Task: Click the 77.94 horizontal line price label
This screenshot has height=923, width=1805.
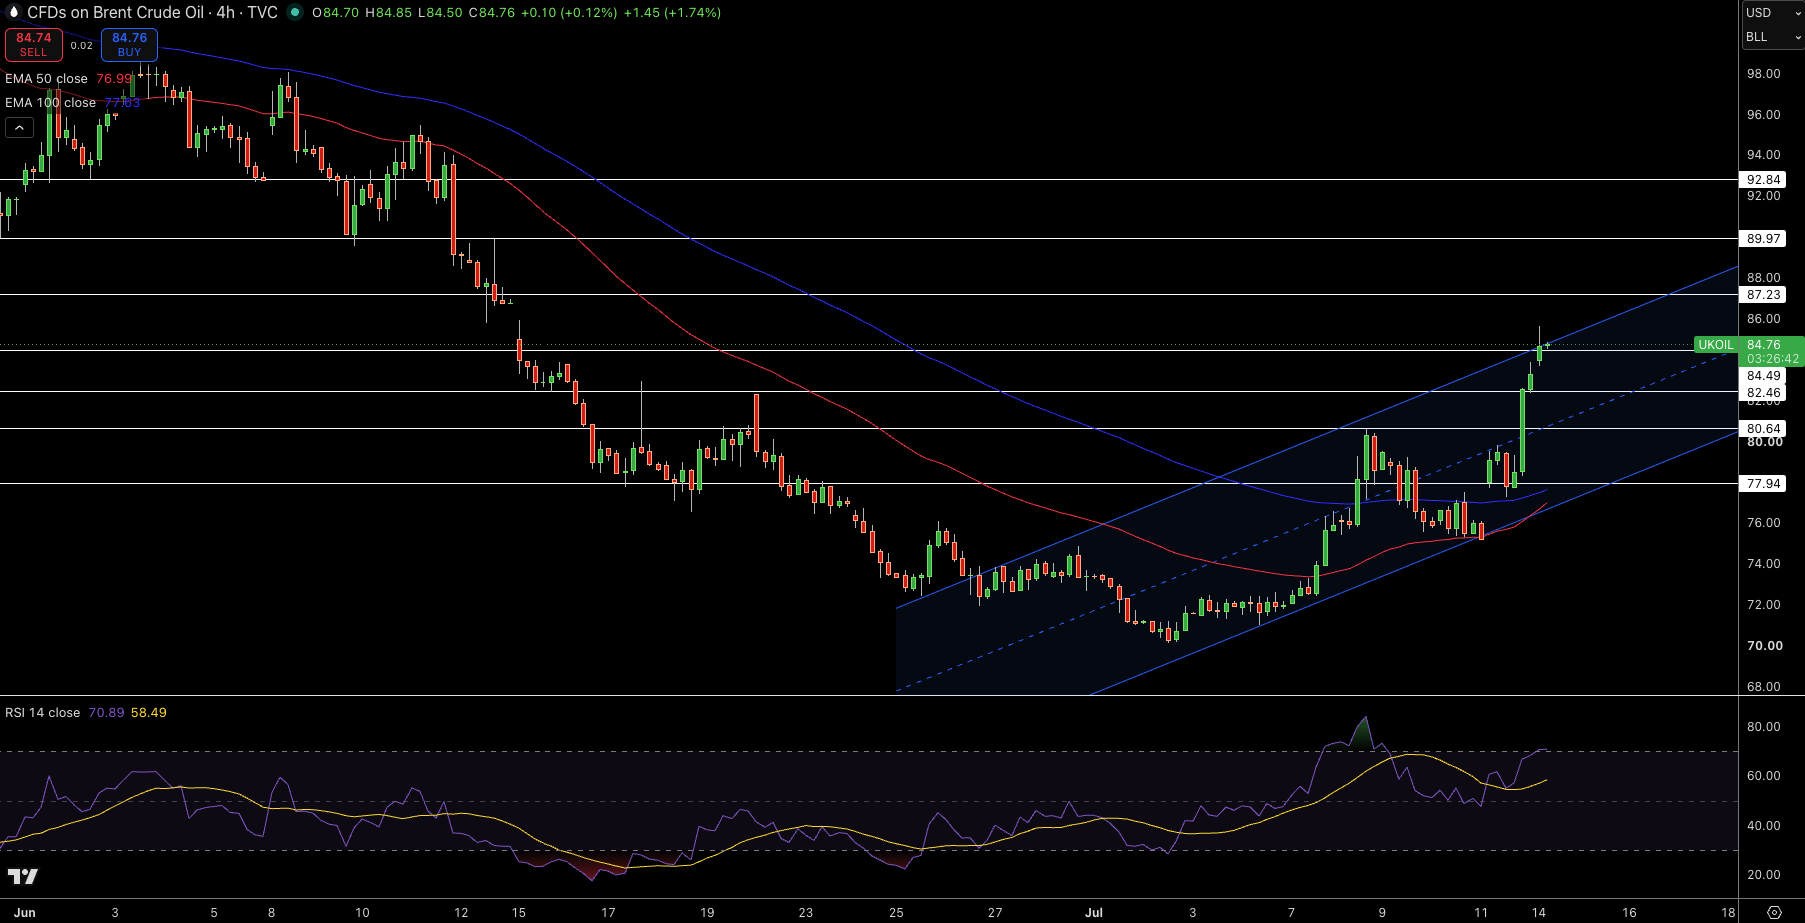Action: point(1763,484)
